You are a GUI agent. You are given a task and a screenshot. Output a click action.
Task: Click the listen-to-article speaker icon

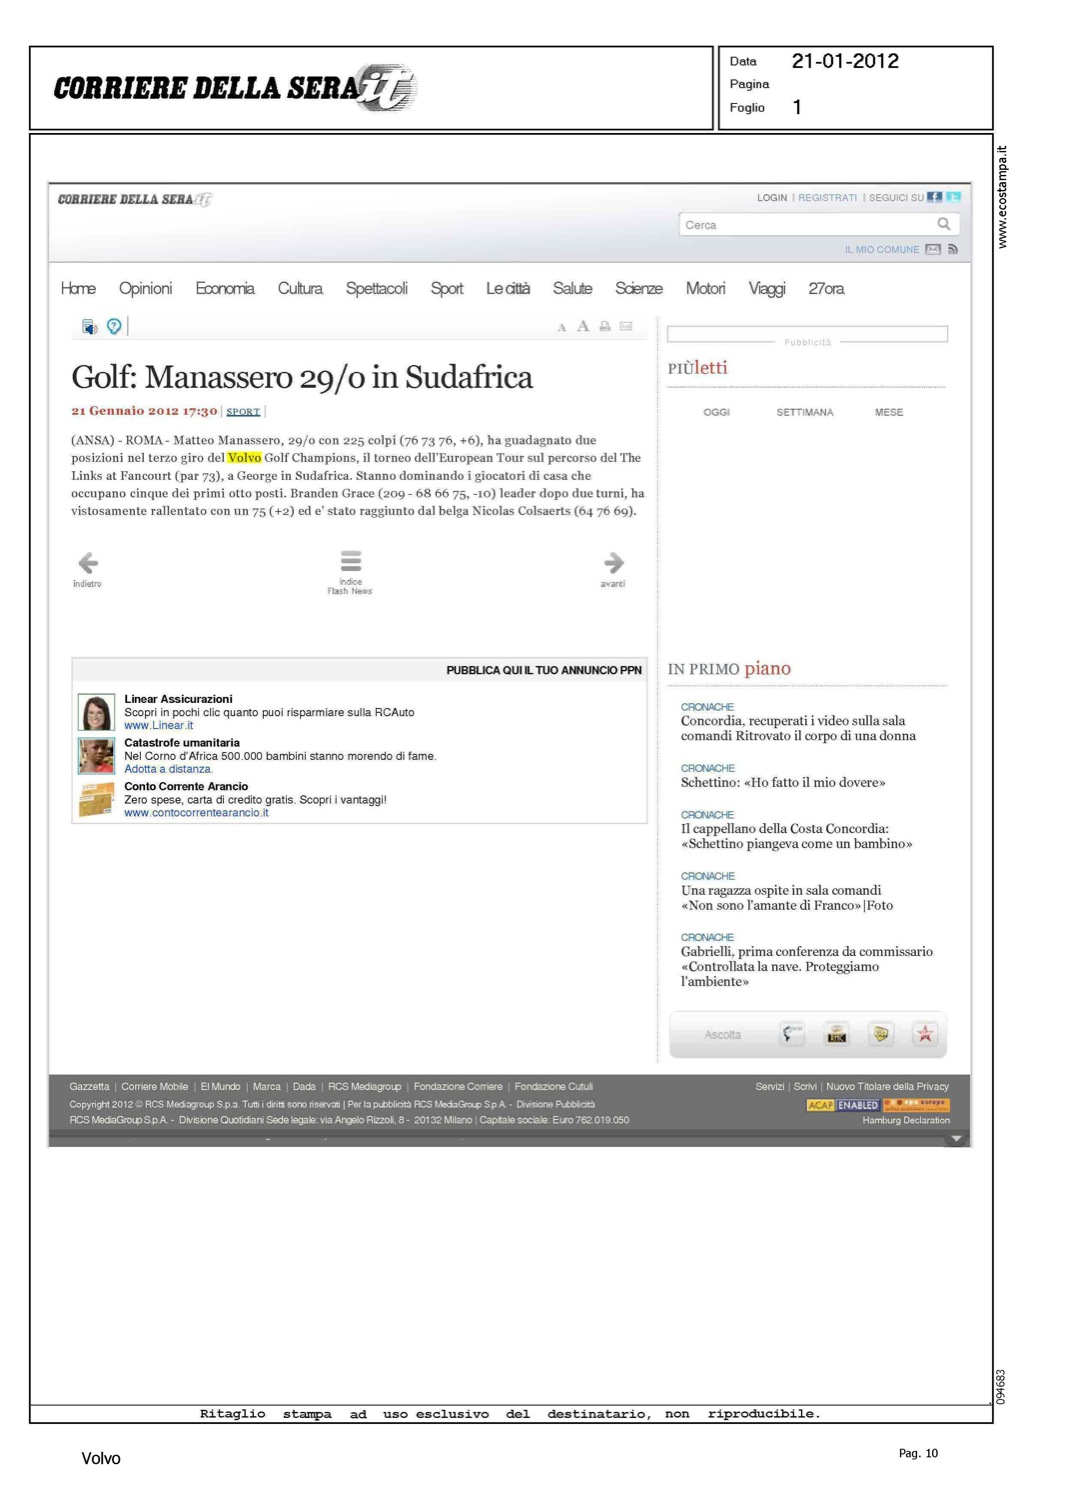(89, 327)
